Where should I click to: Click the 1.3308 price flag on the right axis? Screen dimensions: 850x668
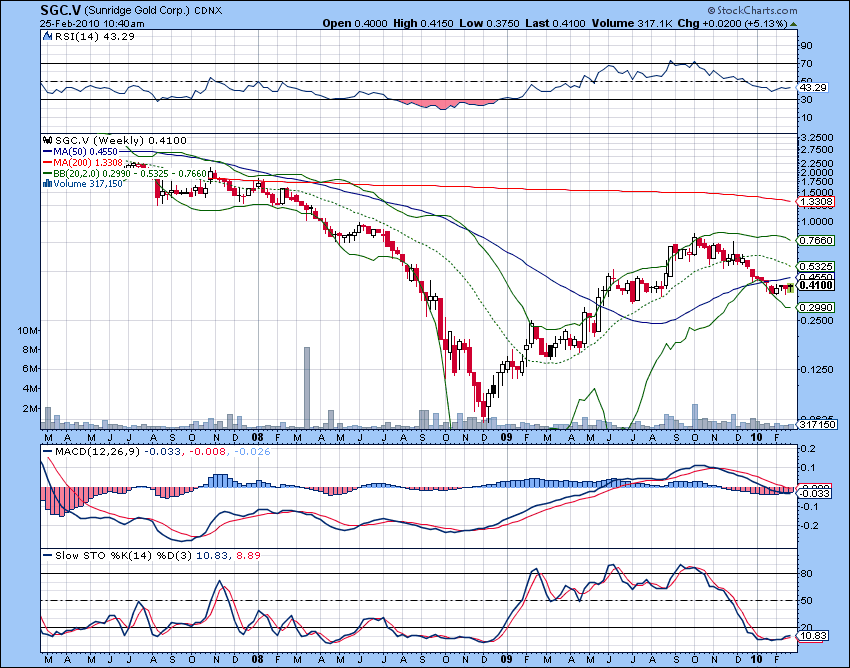(816, 202)
